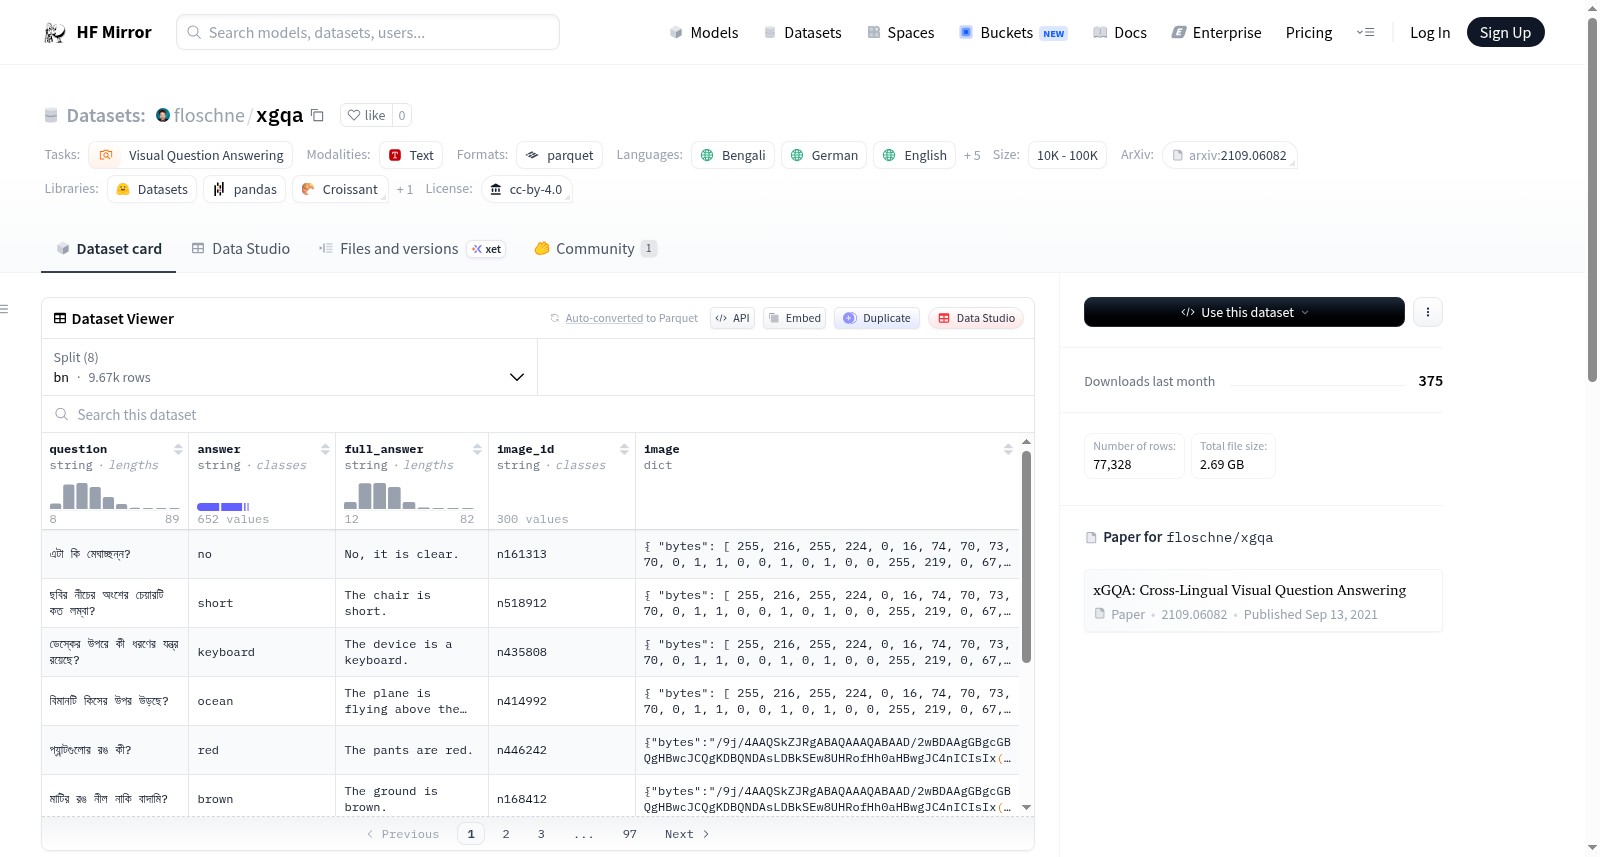Click the Data Studio button in viewer

[976, 318]
